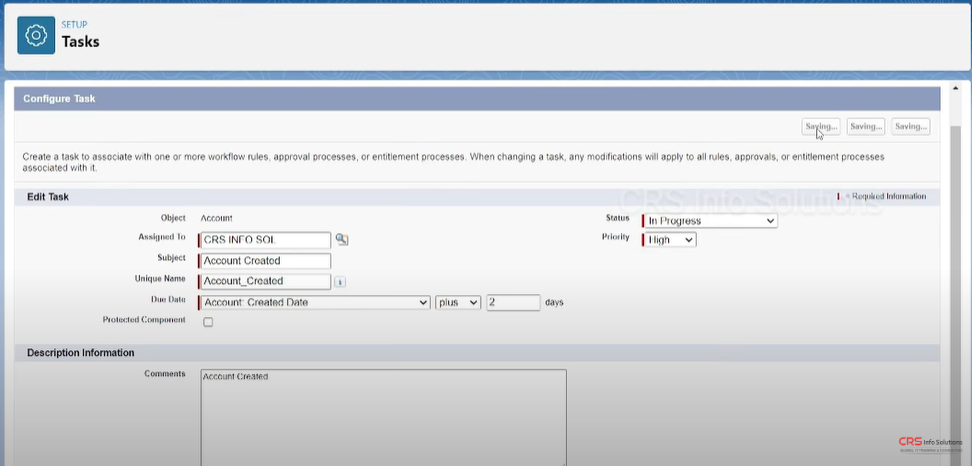Image resolution: width=972 pixels, height=466 pixels.
Task: Click the leftmost Saving... button
Action: tap(821, 127)
